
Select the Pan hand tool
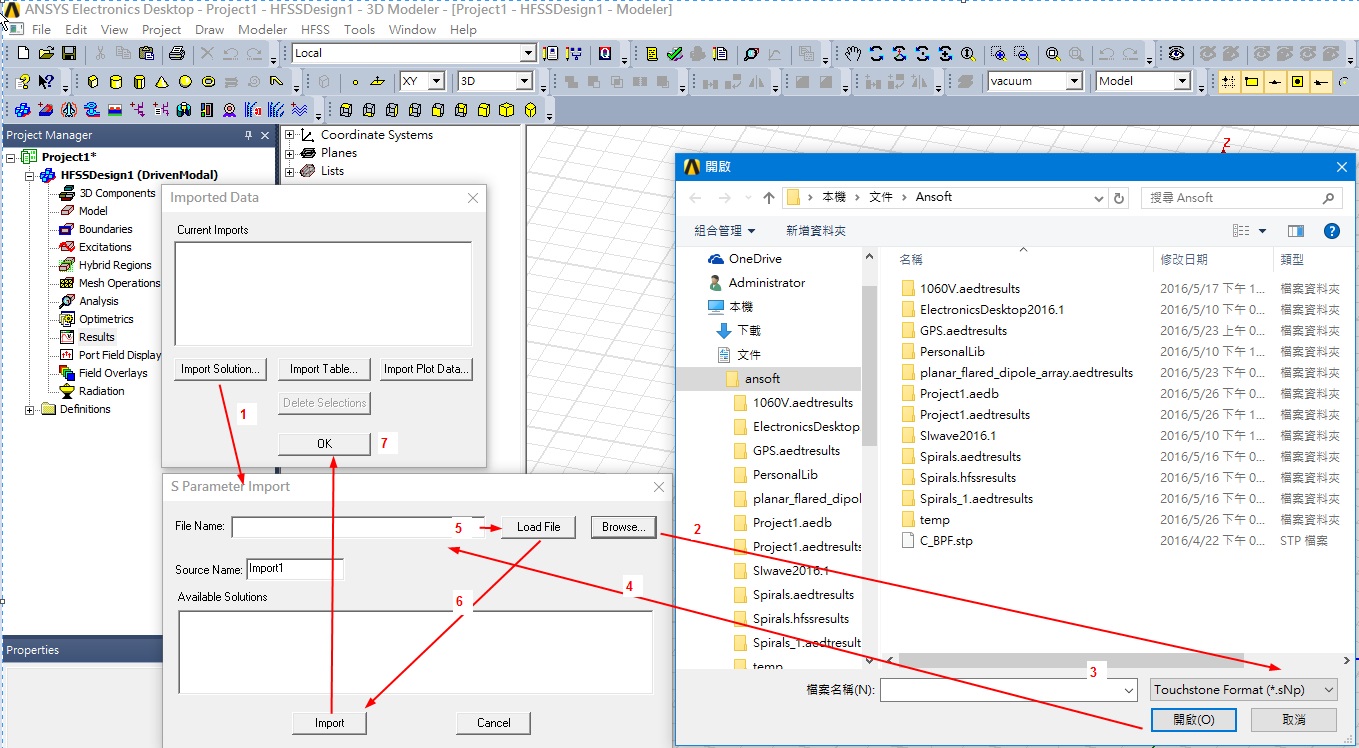click(852, 53)
